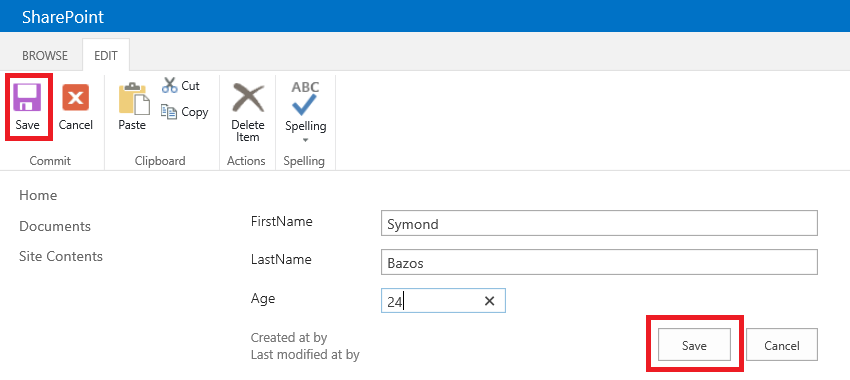Clear the Age field with the X
This screenshot has width=850, height=380.
pos(490,301)
